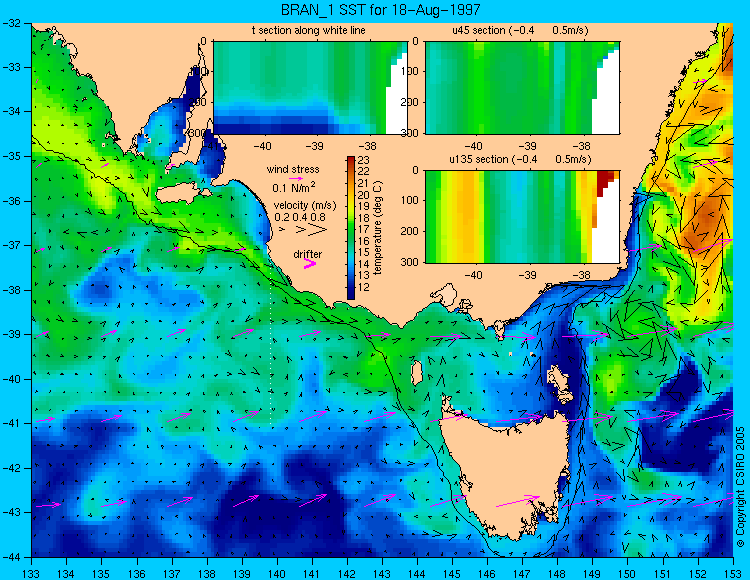This screenshot has width=750, height=580.
Task: Click main latitude axis label -32
Action: click(x=11, y=23)
